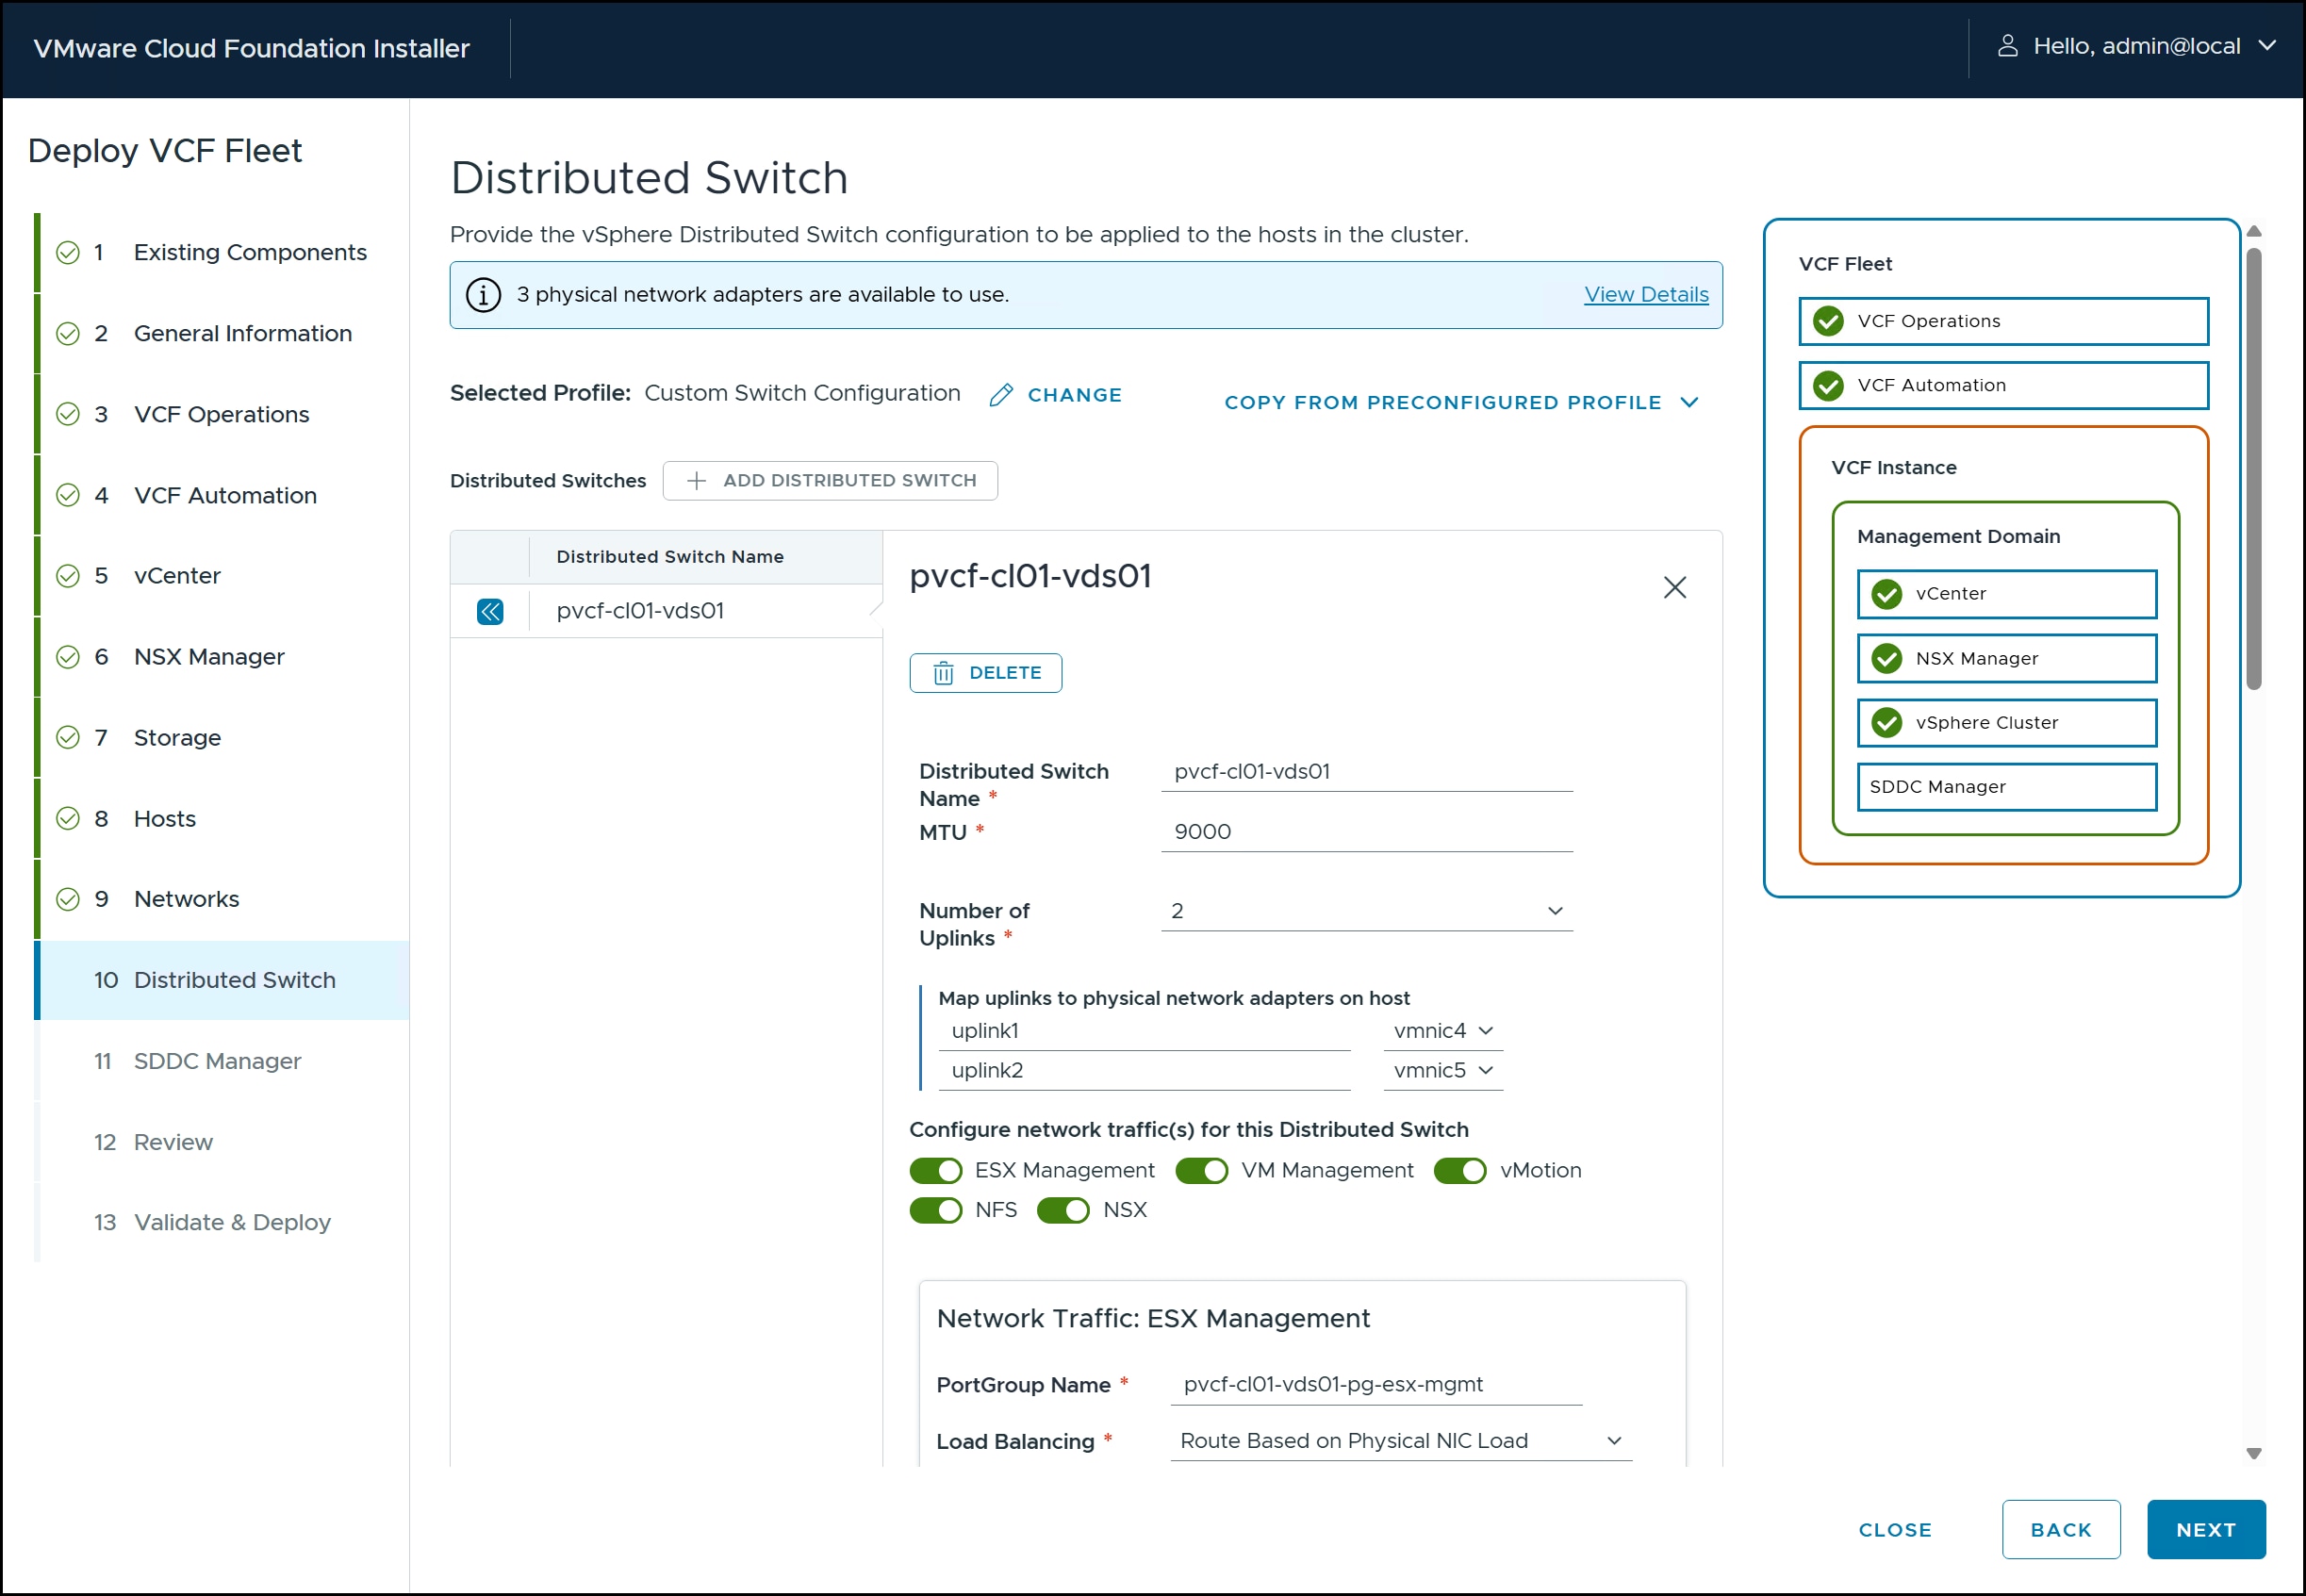The height and width of the screenshot is (1596, 2306).
Task: Click the summary panel vertical scrollbar thumb
Action: pyautogui.click(x=2254, y=468)
